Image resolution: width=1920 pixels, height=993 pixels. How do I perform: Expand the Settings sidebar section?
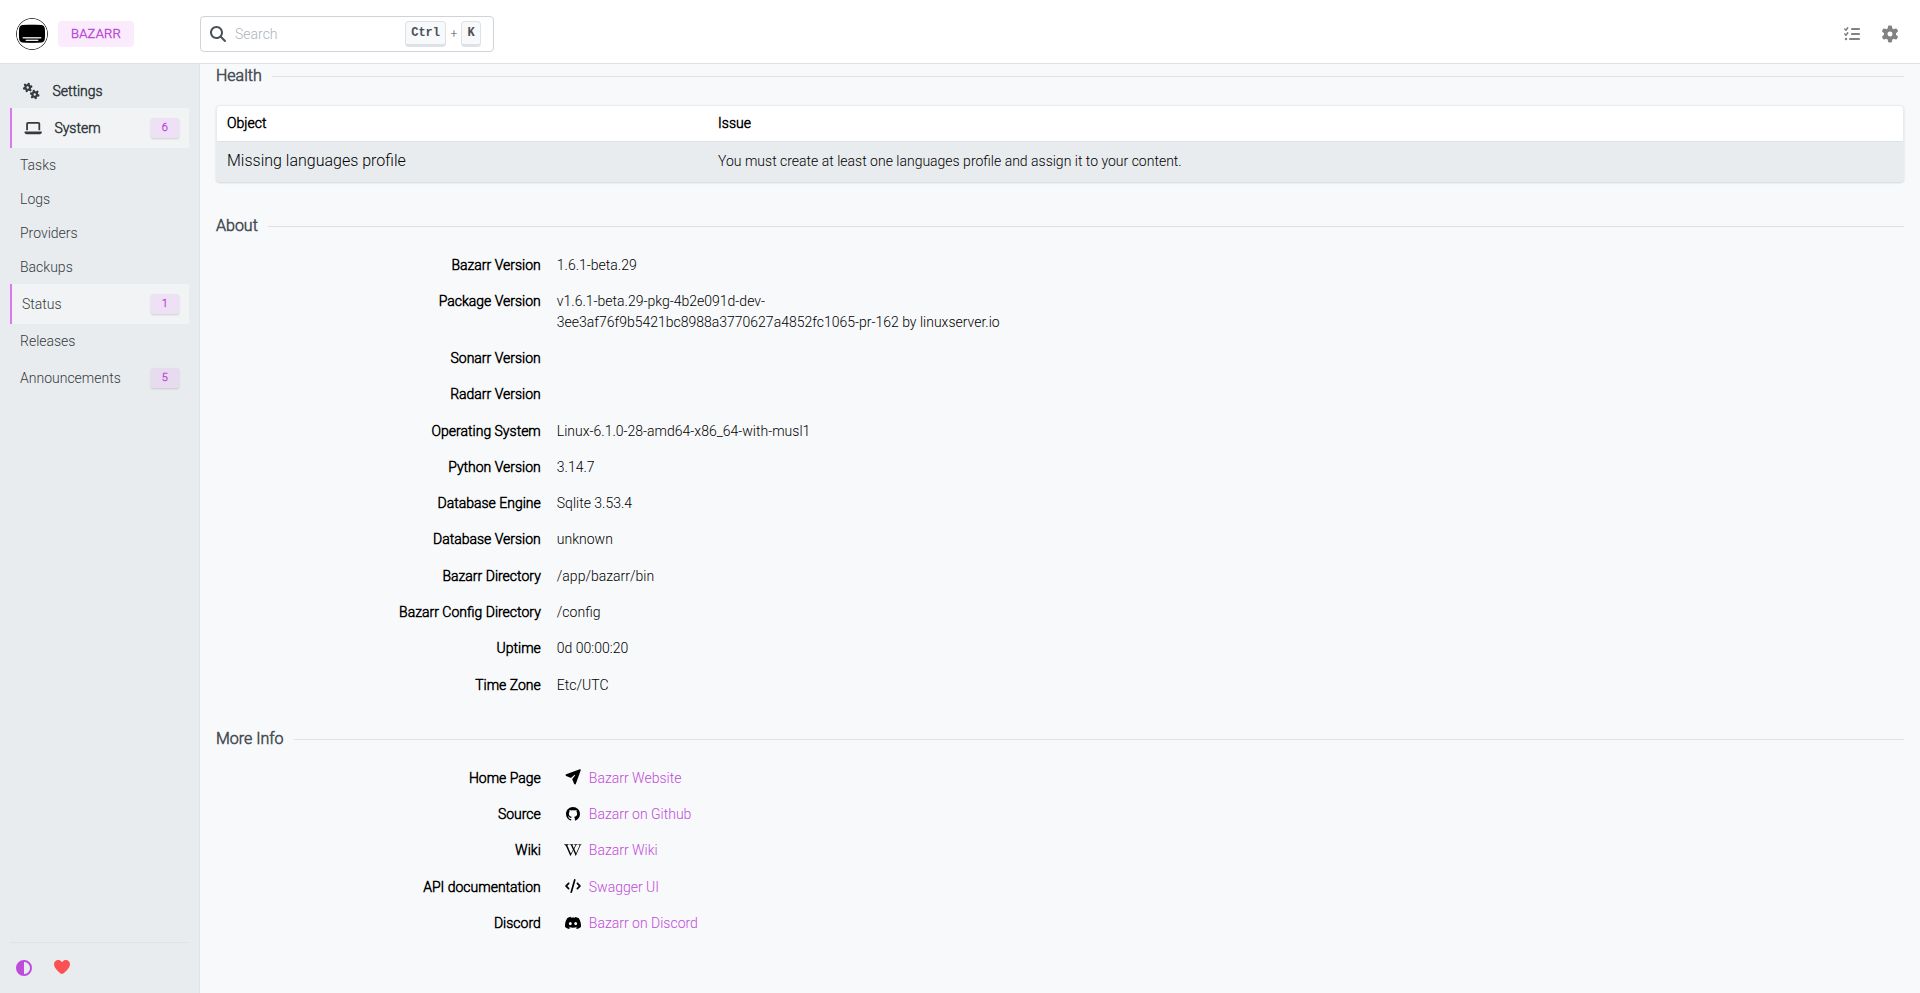[x=100, y=91]
